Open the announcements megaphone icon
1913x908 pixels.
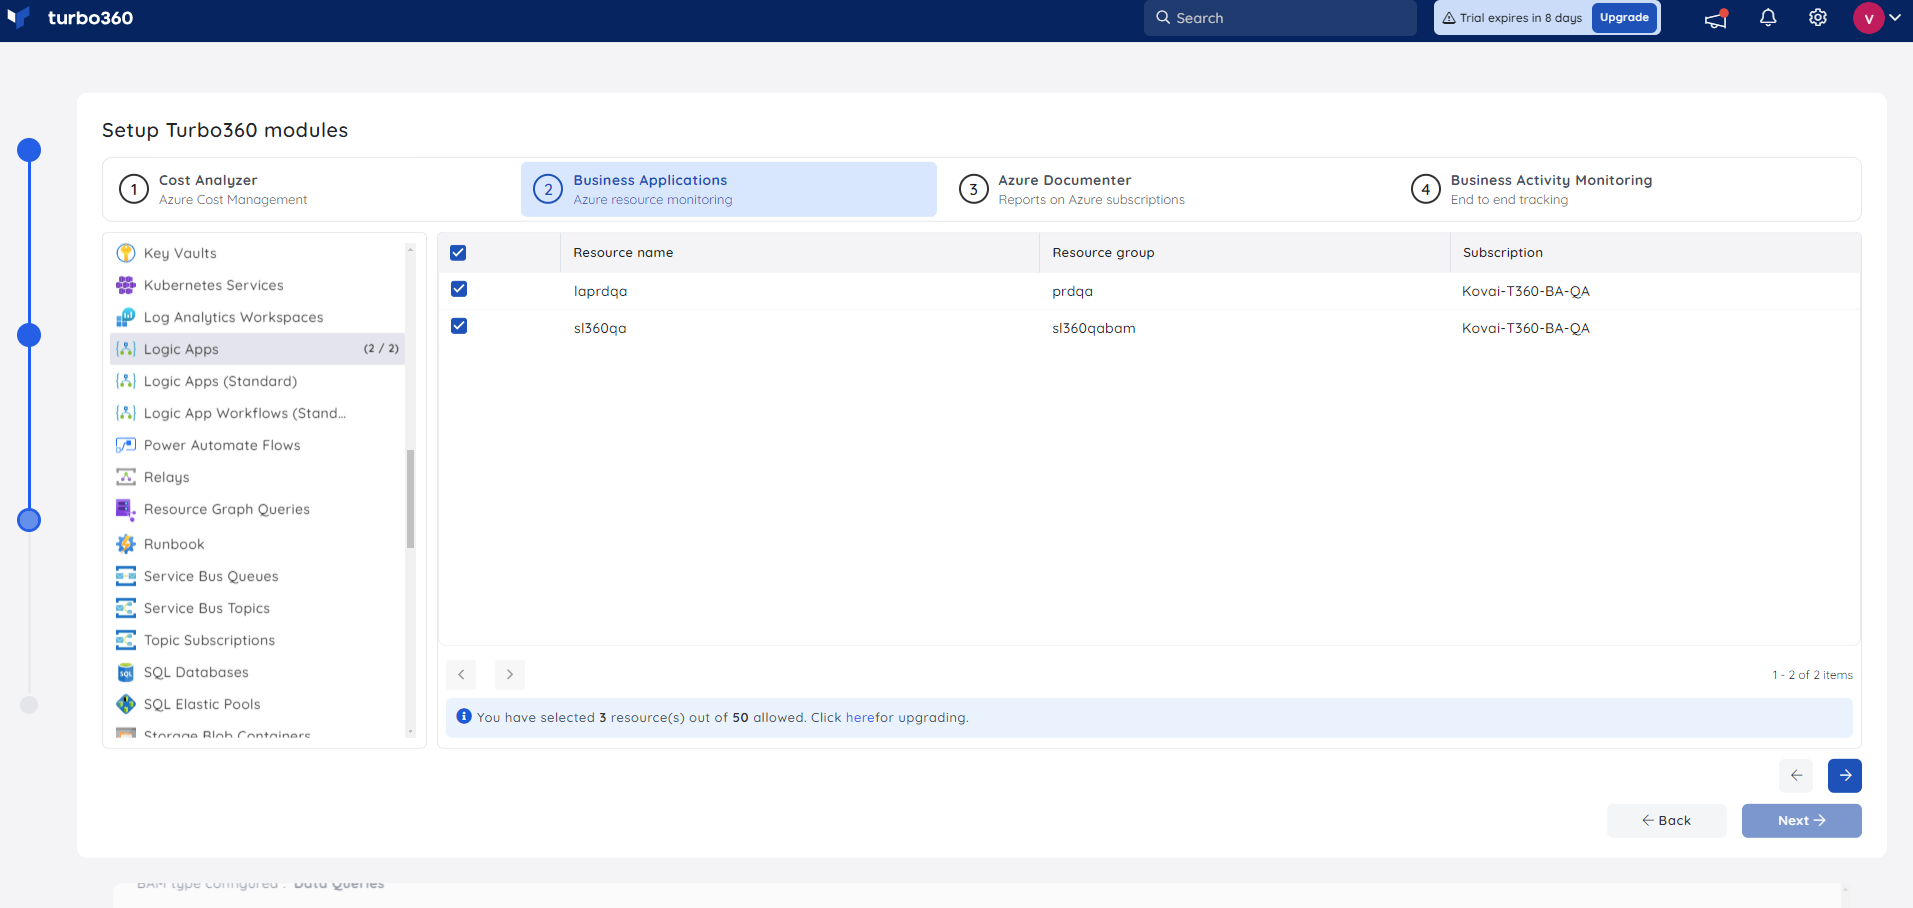click(x=1716, y=18)
